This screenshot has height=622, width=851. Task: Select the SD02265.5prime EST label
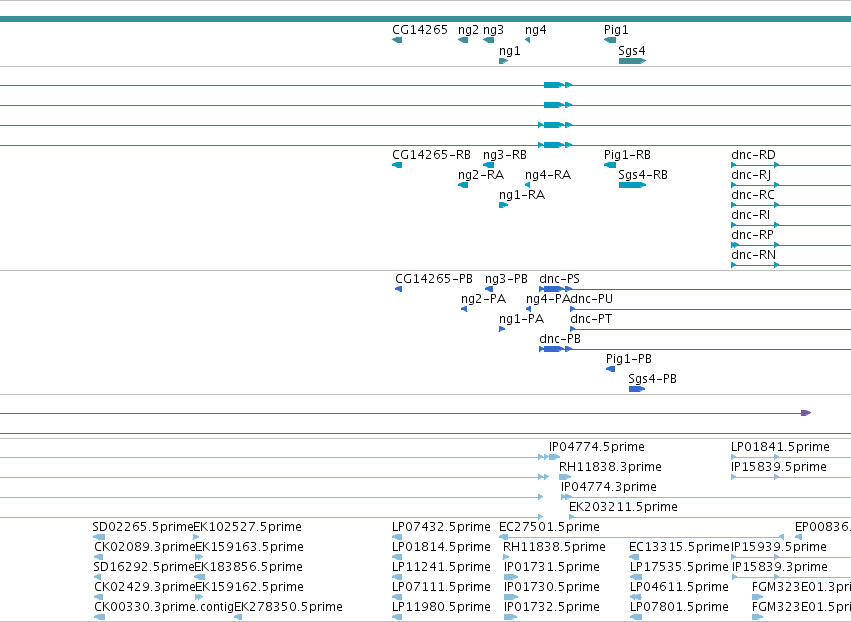click(x=143, y=528)
